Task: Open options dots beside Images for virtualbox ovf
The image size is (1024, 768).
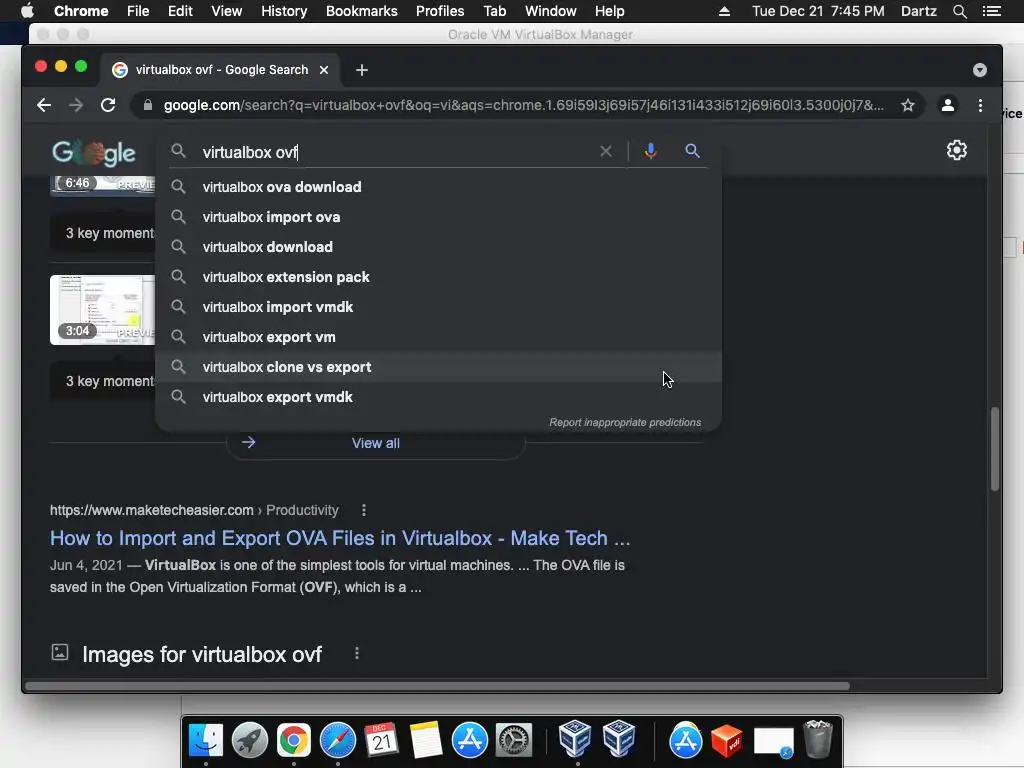Action: tap(357, 654)
